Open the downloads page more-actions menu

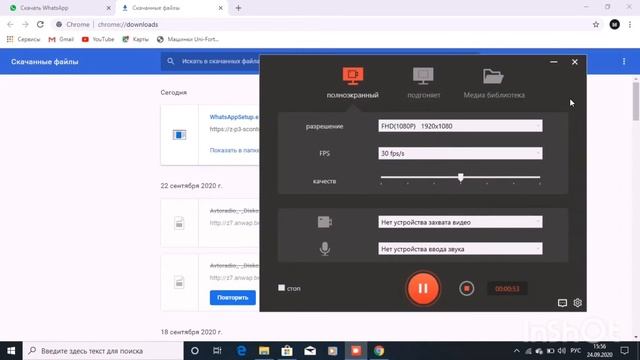[624, 62]
